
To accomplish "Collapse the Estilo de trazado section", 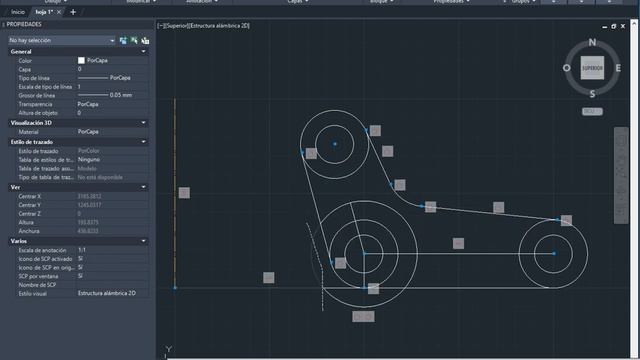I will pyautogui.click(x=143, y=142).
